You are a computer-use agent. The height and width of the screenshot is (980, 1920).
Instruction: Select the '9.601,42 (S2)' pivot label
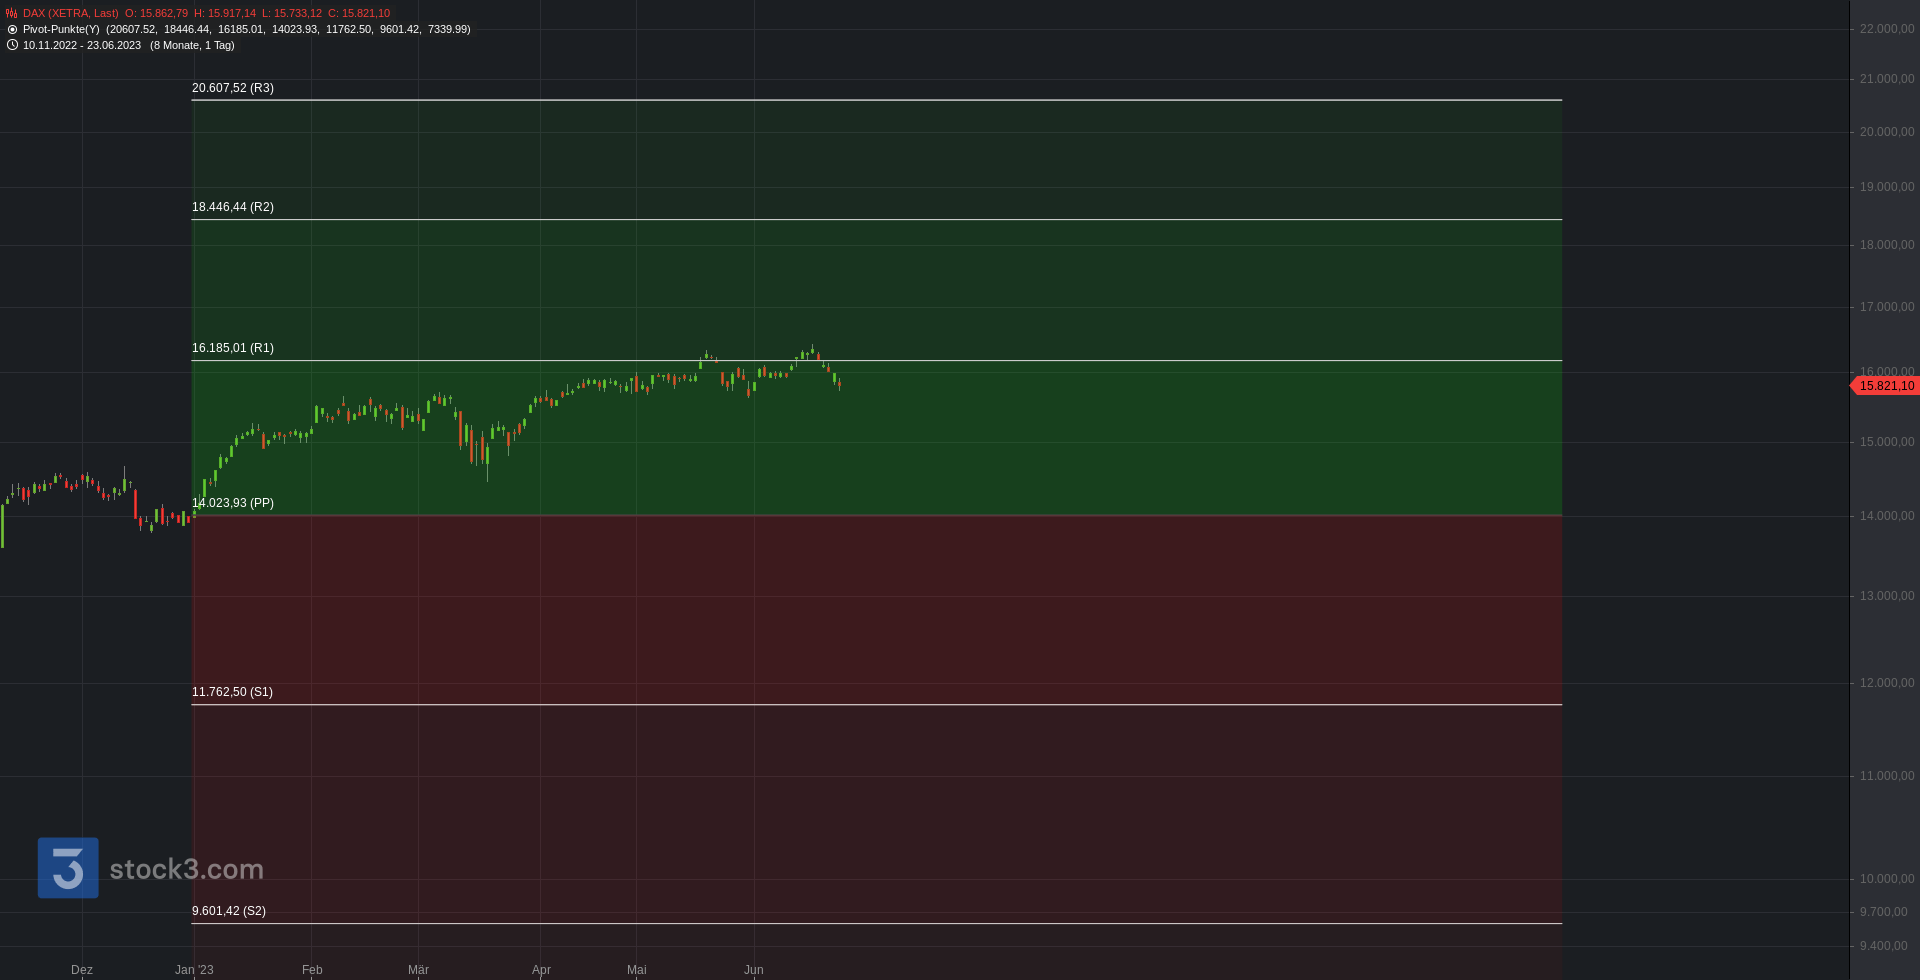coord(229,911)
